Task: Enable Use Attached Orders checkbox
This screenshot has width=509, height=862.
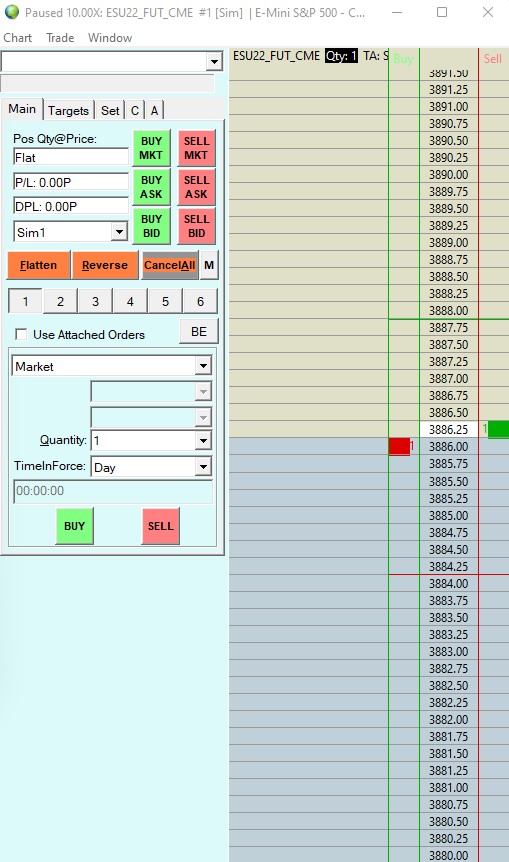Action: 21,334
